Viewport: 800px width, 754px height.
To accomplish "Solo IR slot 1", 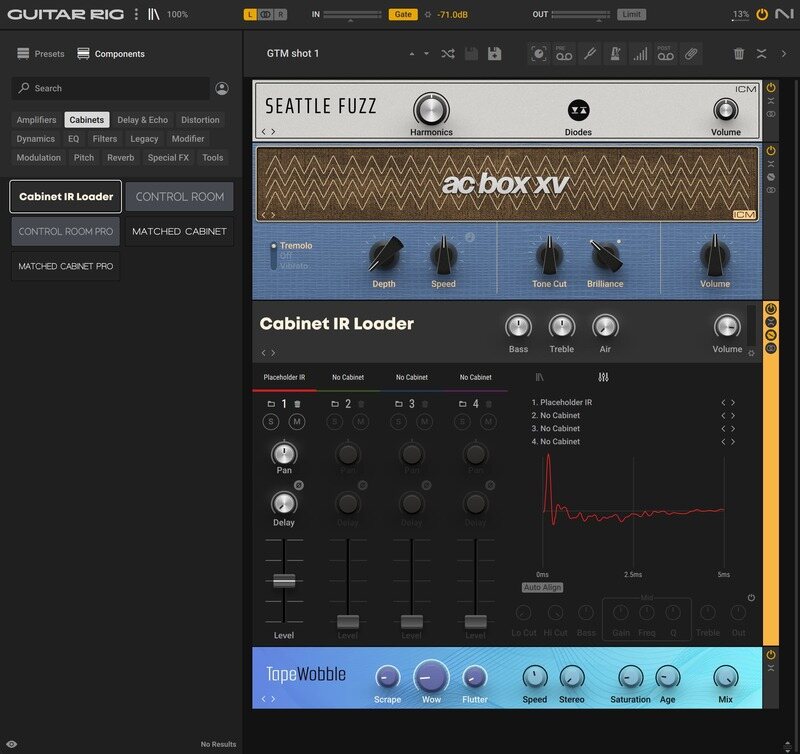I will click(x=270, y=421).
